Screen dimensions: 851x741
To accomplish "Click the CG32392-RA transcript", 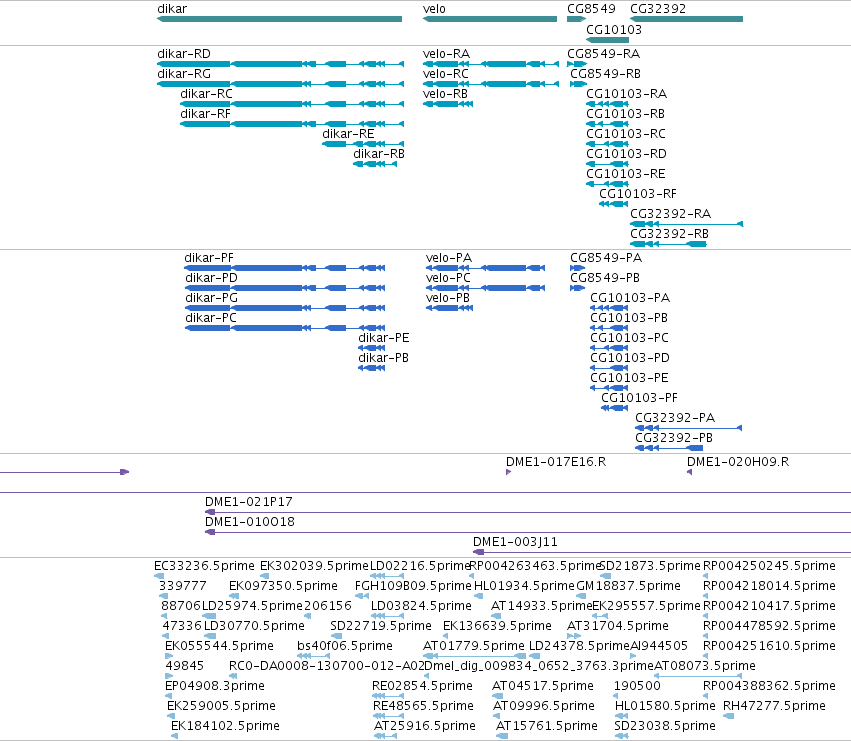I will (x=687, y=224).
